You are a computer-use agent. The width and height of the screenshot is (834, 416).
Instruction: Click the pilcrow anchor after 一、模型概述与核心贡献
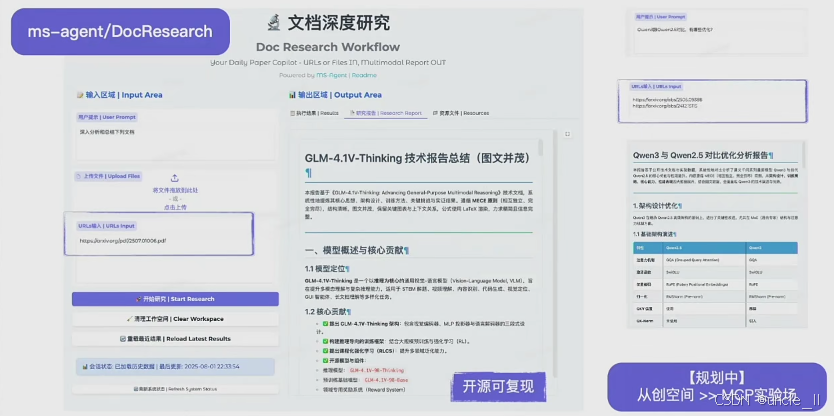click(406, 250)
